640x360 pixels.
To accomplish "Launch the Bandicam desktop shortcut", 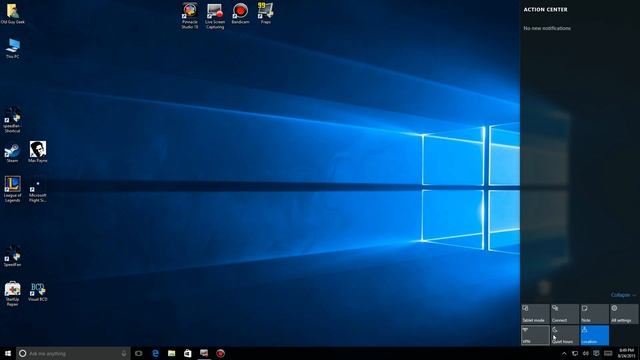I will click(x=240, y=14).
